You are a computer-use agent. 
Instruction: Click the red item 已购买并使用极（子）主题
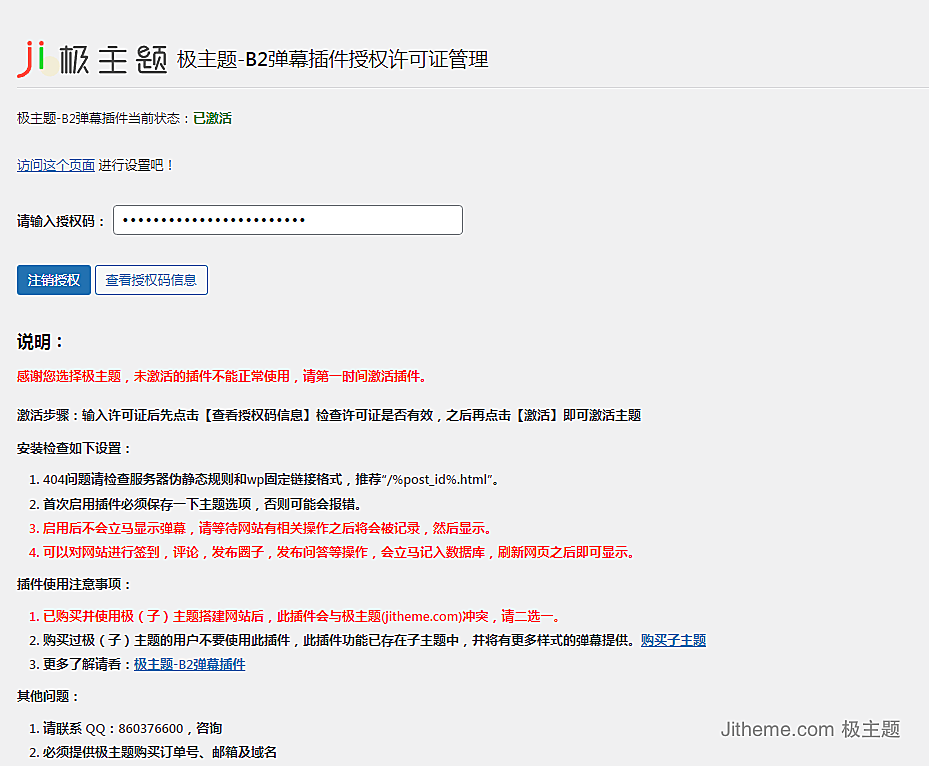tap(302, 616)
